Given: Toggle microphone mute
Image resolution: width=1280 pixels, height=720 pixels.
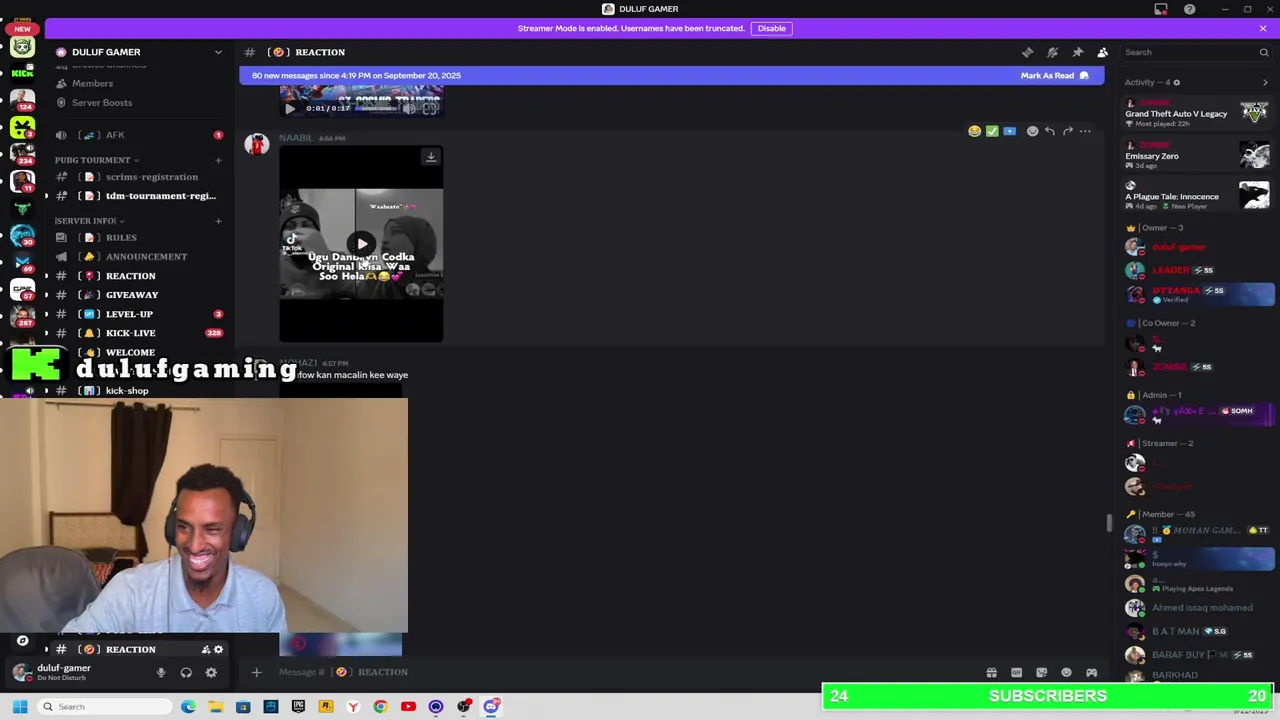Looking at the screenshot, I should 161,673.
